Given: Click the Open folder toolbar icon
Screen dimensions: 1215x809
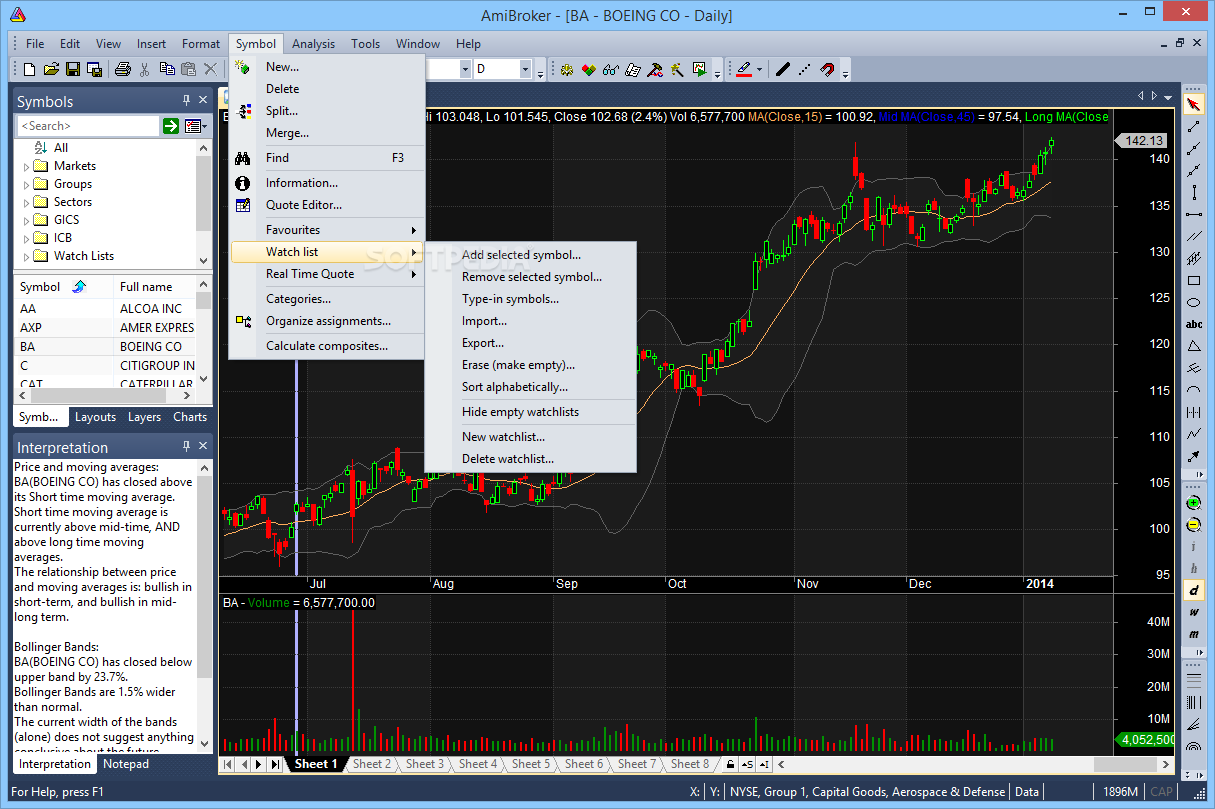Looking at the screenshot, I should (x=51, y=69).
